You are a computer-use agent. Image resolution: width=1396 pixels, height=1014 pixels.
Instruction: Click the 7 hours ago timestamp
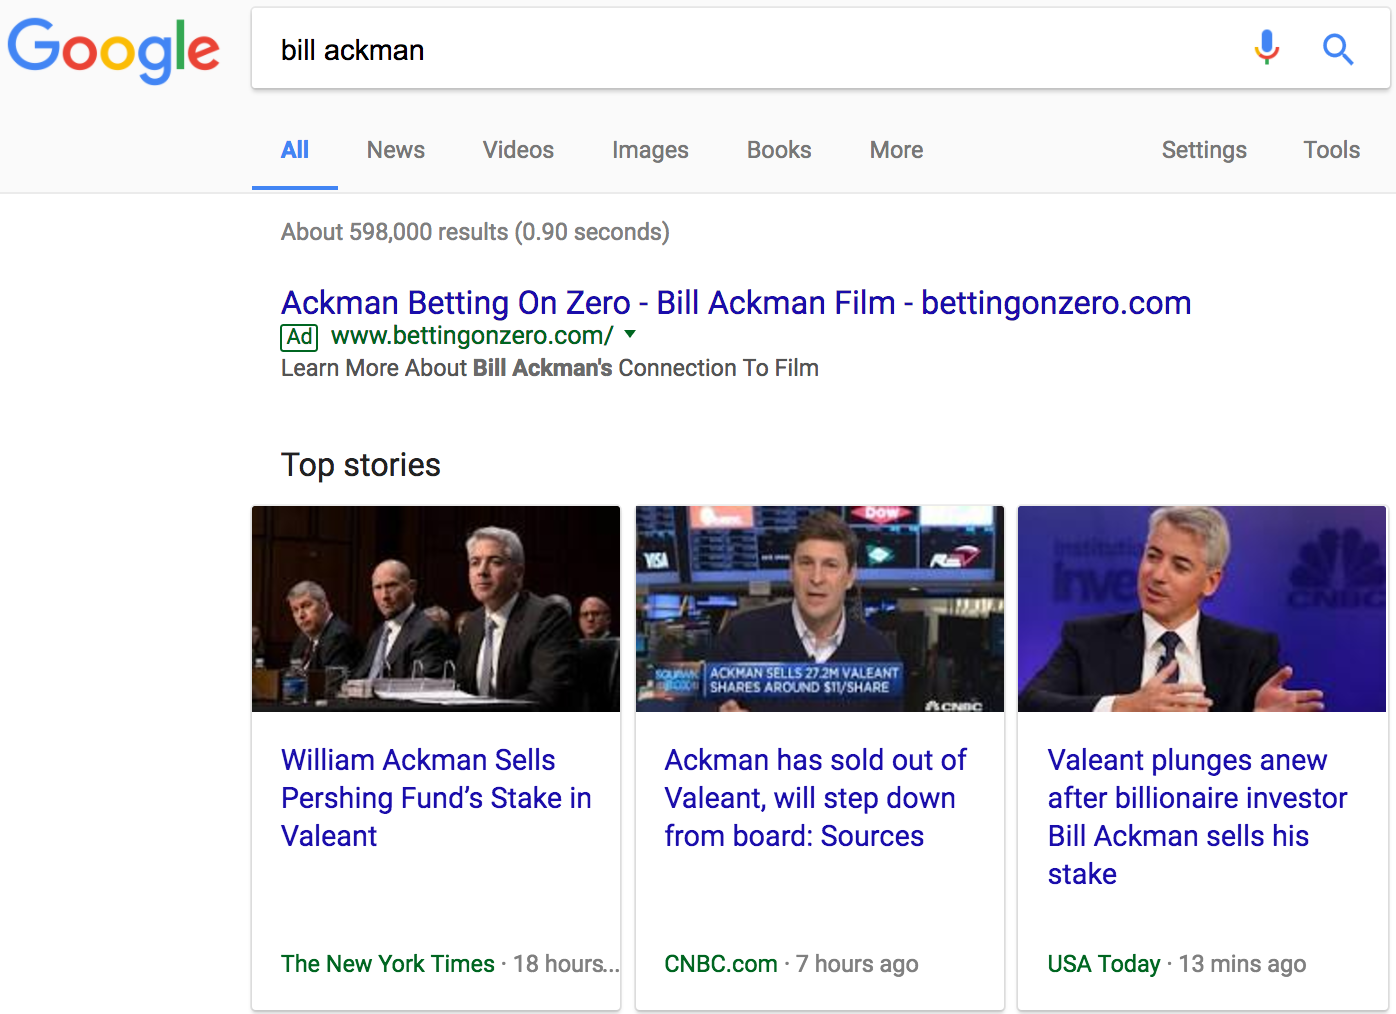click(x=857, y=964)
